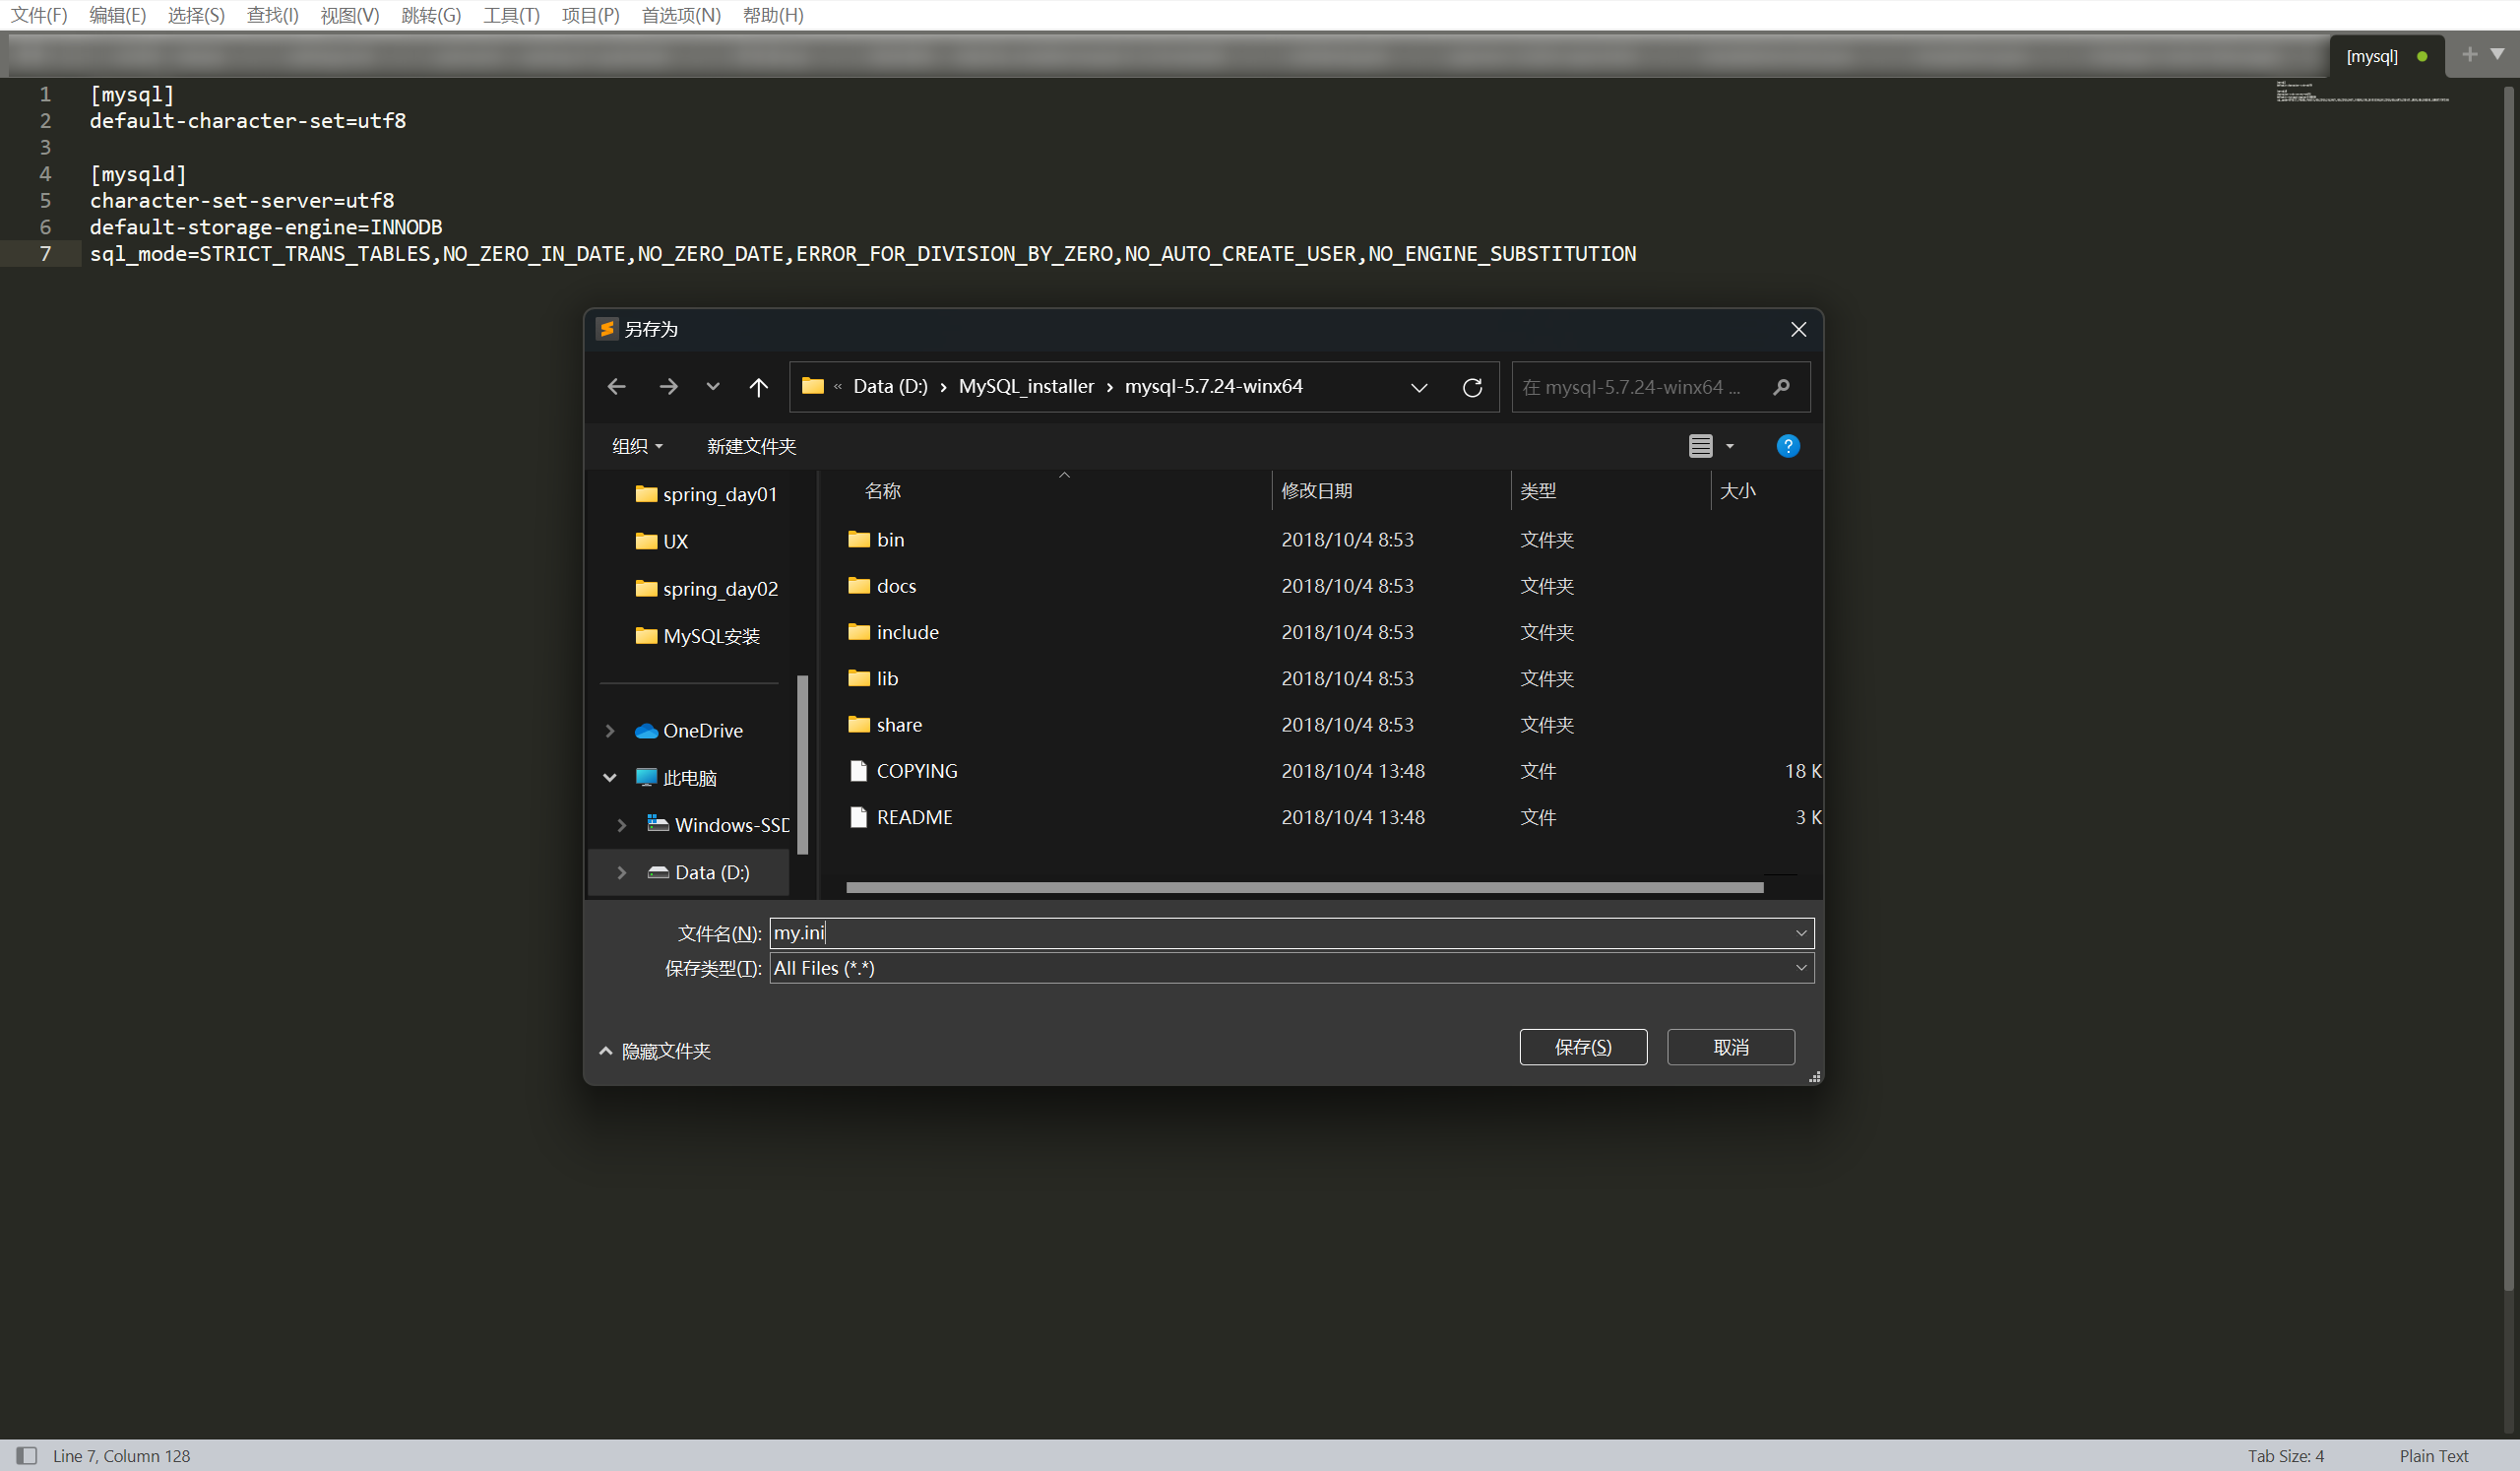Click the 保存(S) button
The height and width of the screenshot is (1471, 2520).
1583,1046
